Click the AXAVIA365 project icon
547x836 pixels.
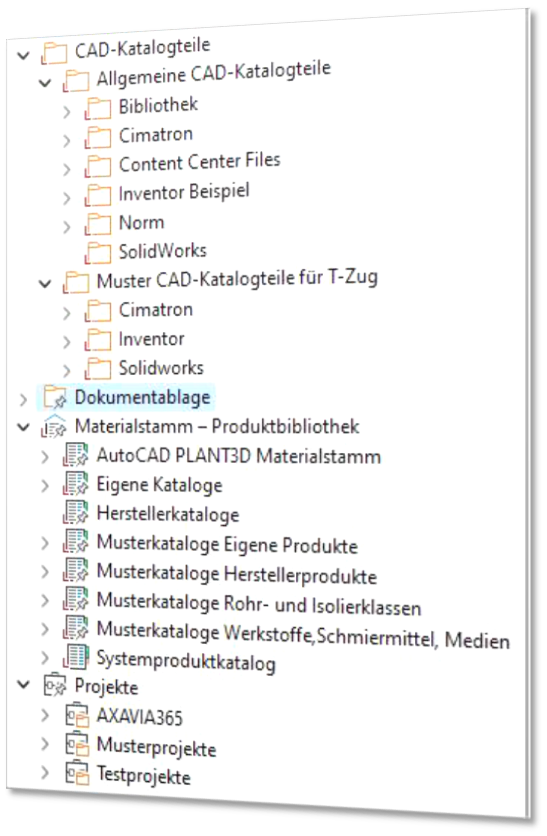point(77,716)
